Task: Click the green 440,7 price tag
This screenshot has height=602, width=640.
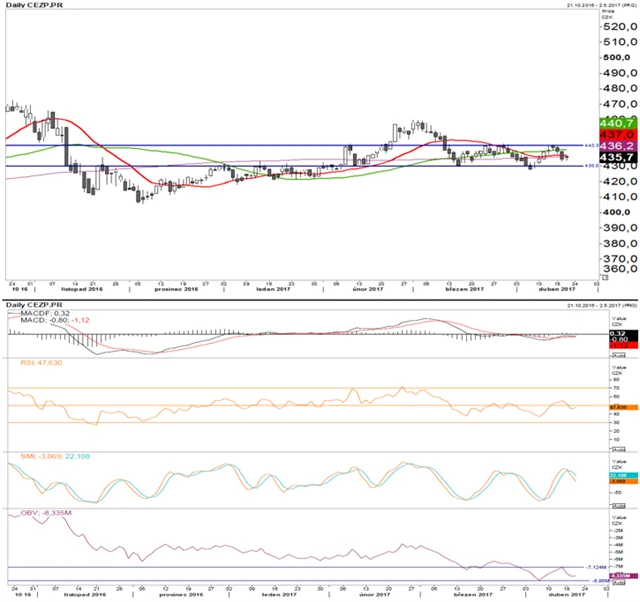Action: 617,121
